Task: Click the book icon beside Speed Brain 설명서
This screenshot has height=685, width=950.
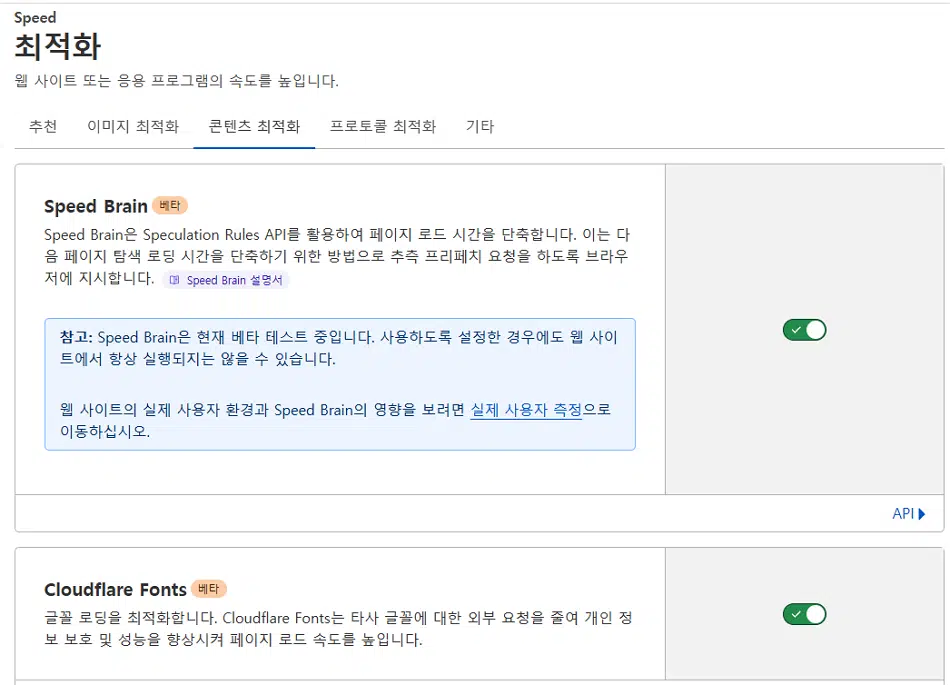Action: coord(174,280)
